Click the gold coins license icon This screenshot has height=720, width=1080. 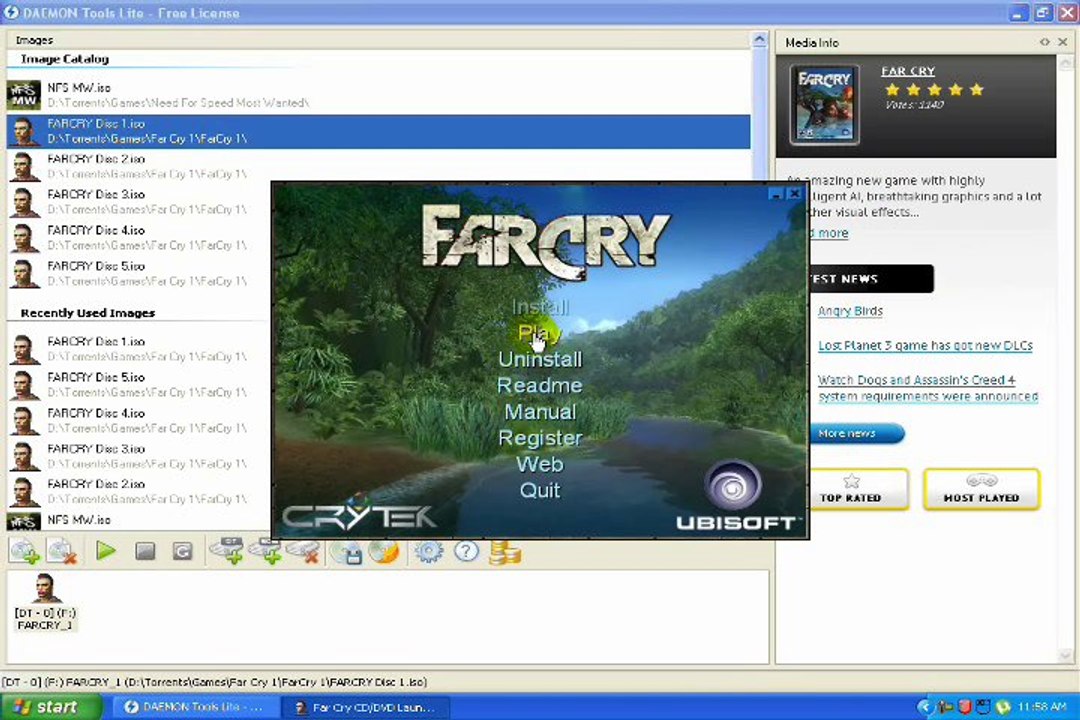[505, 553]
